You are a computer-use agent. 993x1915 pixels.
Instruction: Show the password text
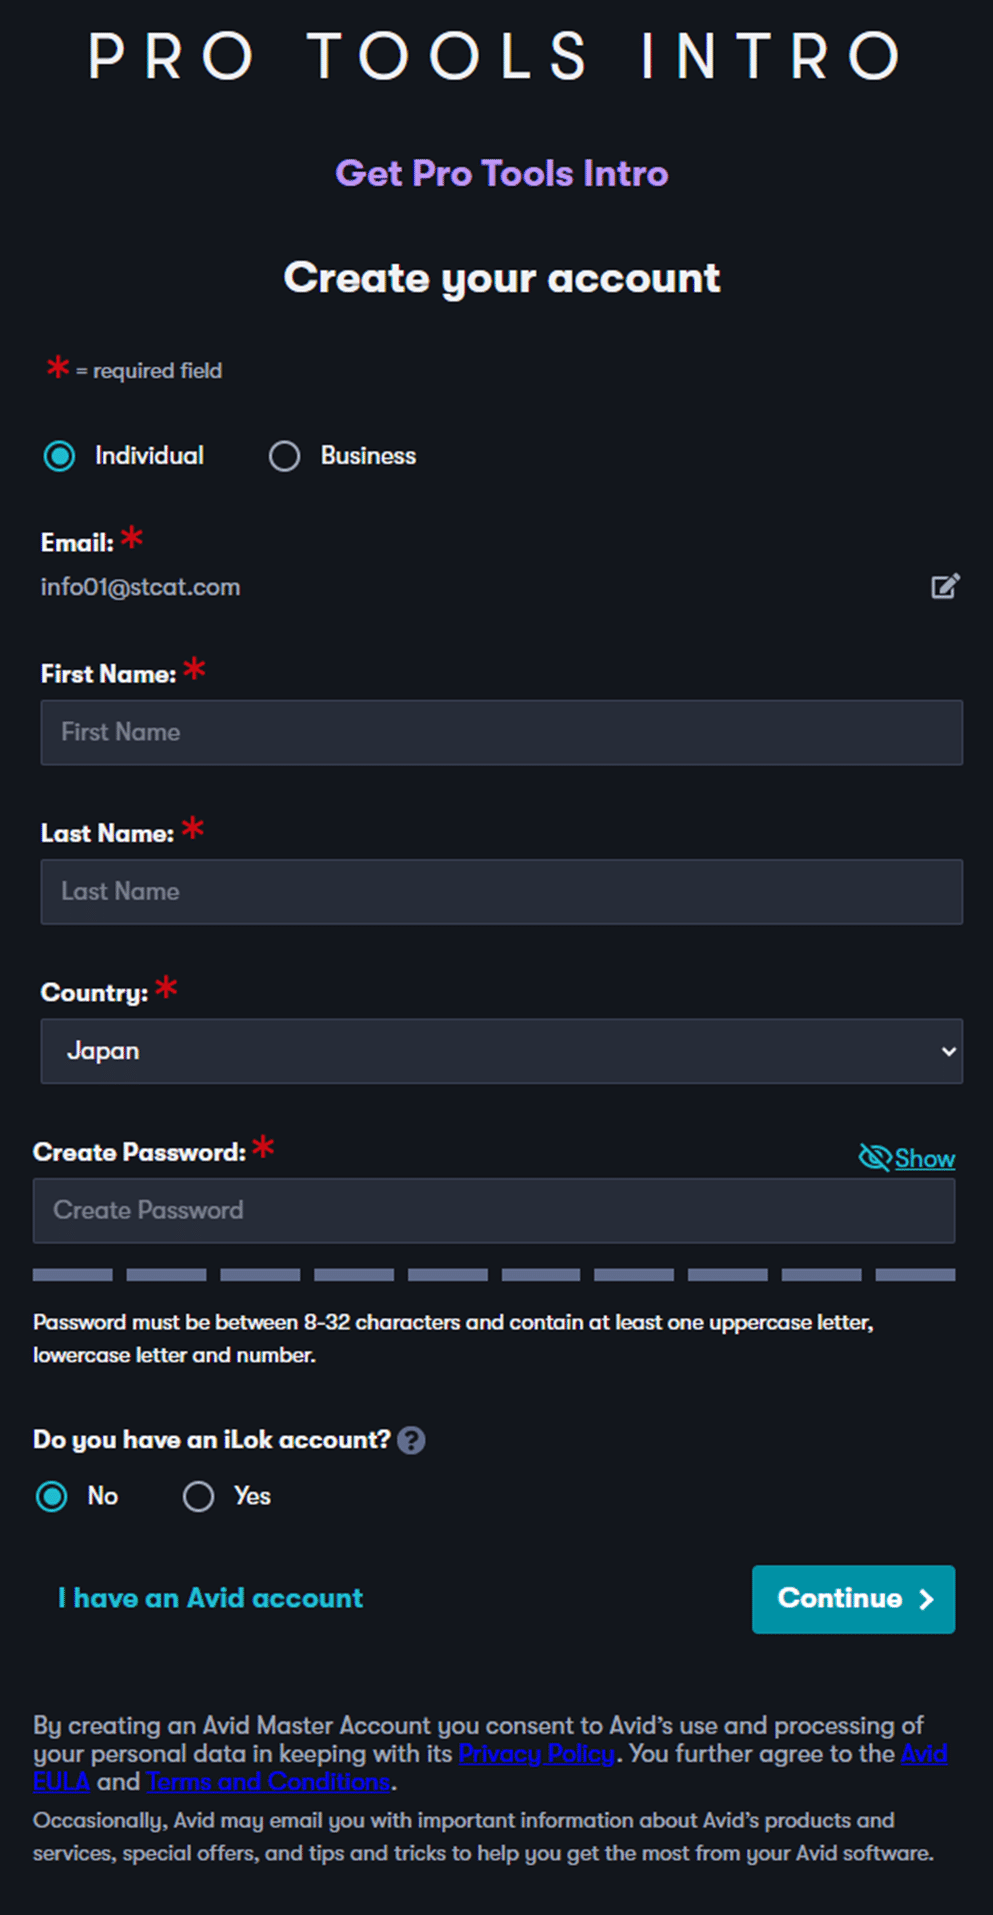pyautogui.click(x=925, y=1158)
